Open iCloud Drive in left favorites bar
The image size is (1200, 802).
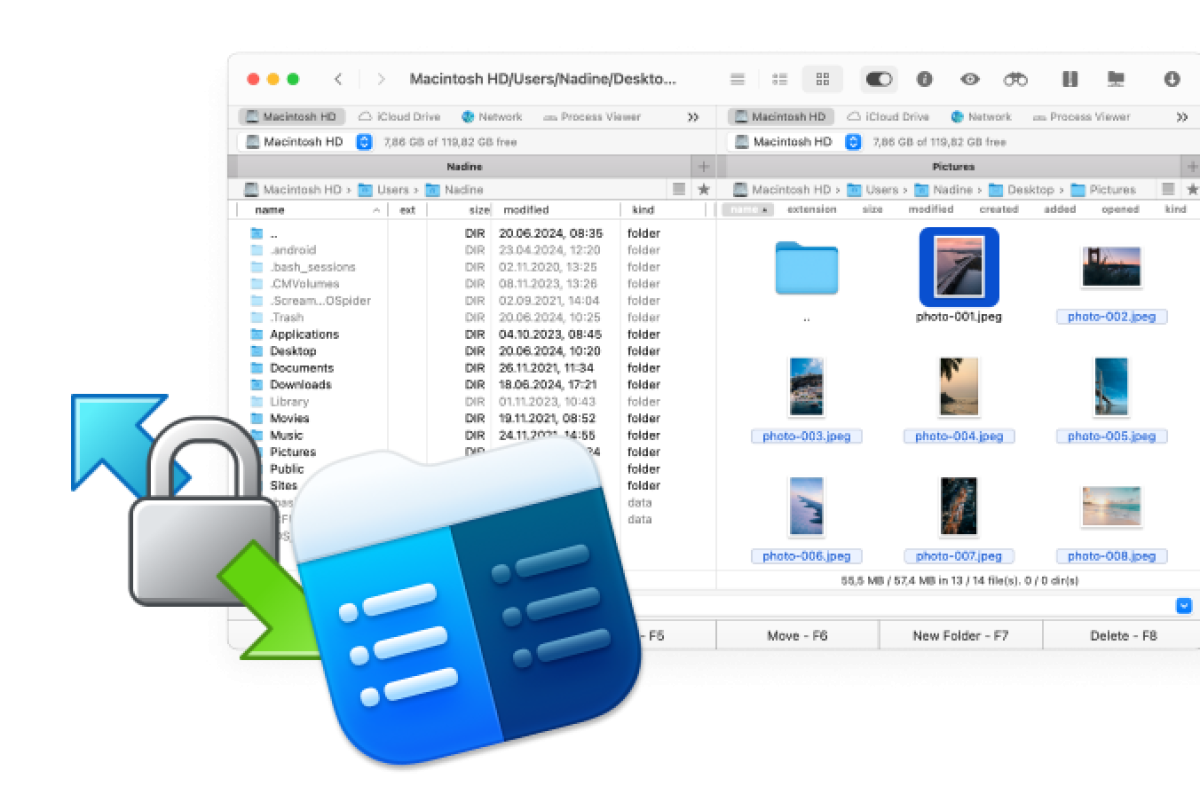coord(399,117)
